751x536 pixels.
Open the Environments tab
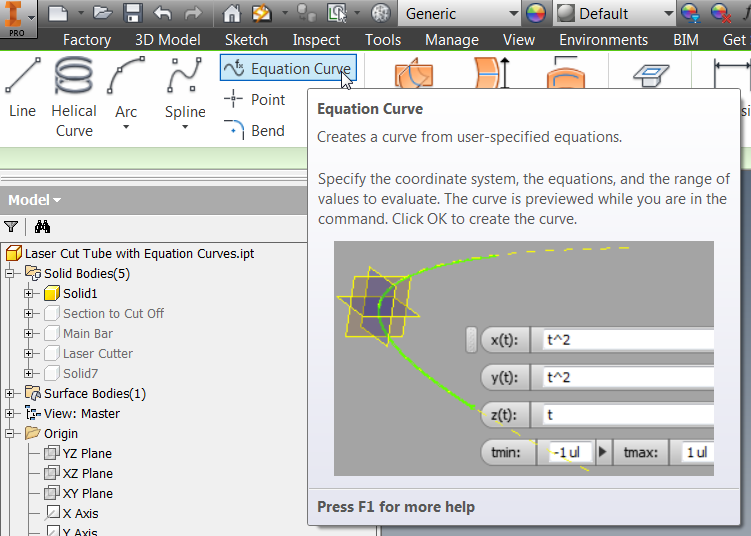point(603,40)
